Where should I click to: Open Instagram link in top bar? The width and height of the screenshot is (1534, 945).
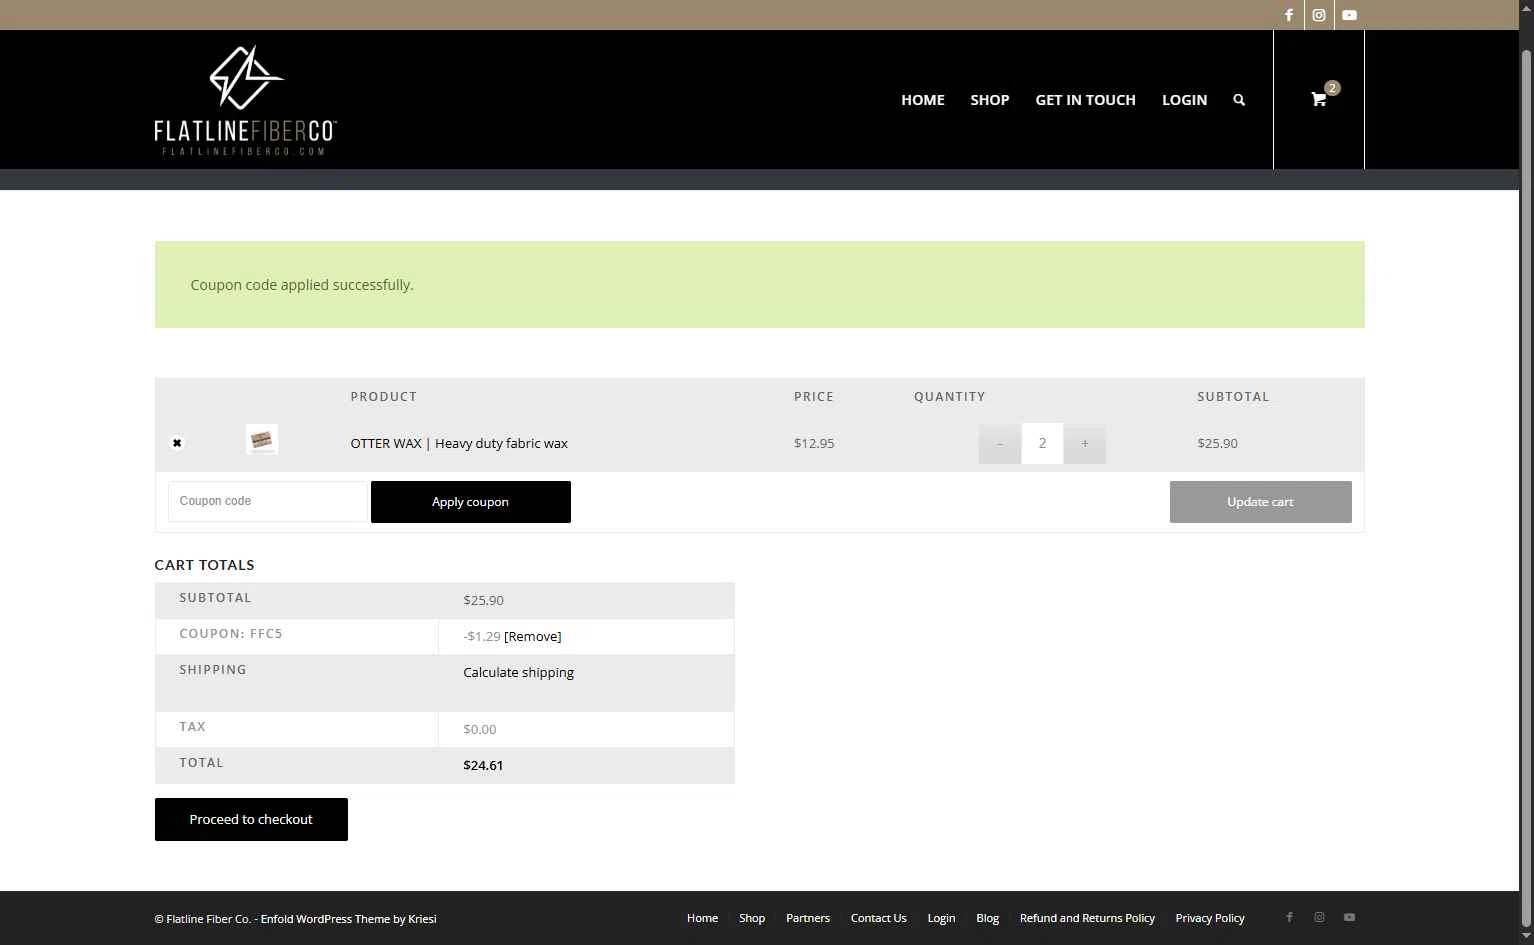click(x=1319, y=15)
